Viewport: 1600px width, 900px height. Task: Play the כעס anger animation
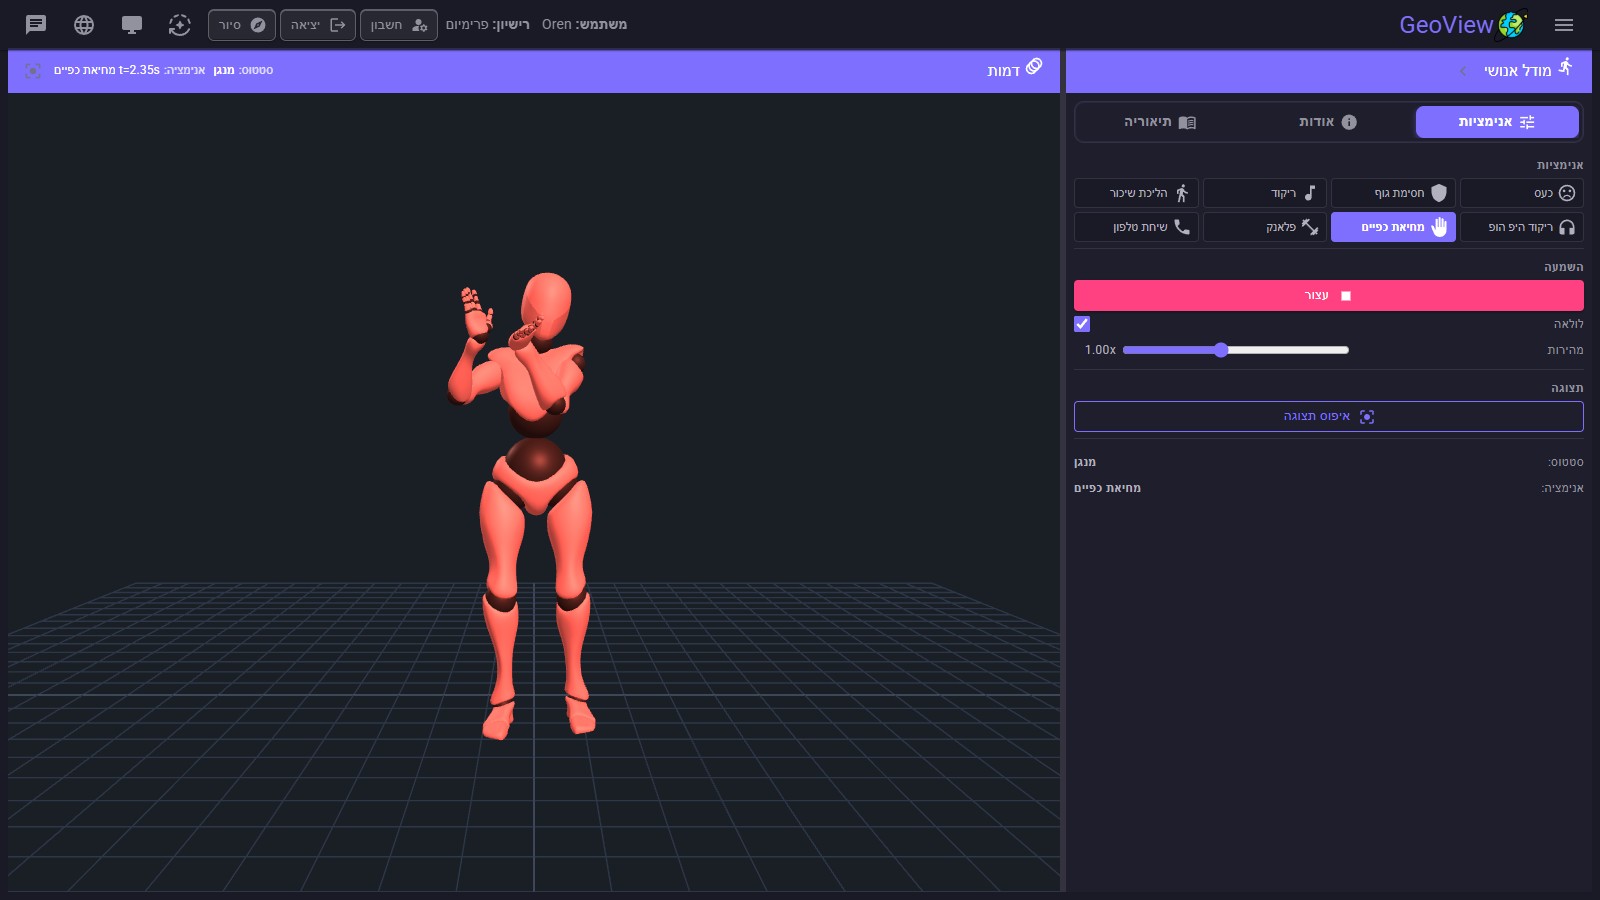tap(1522, 193)
